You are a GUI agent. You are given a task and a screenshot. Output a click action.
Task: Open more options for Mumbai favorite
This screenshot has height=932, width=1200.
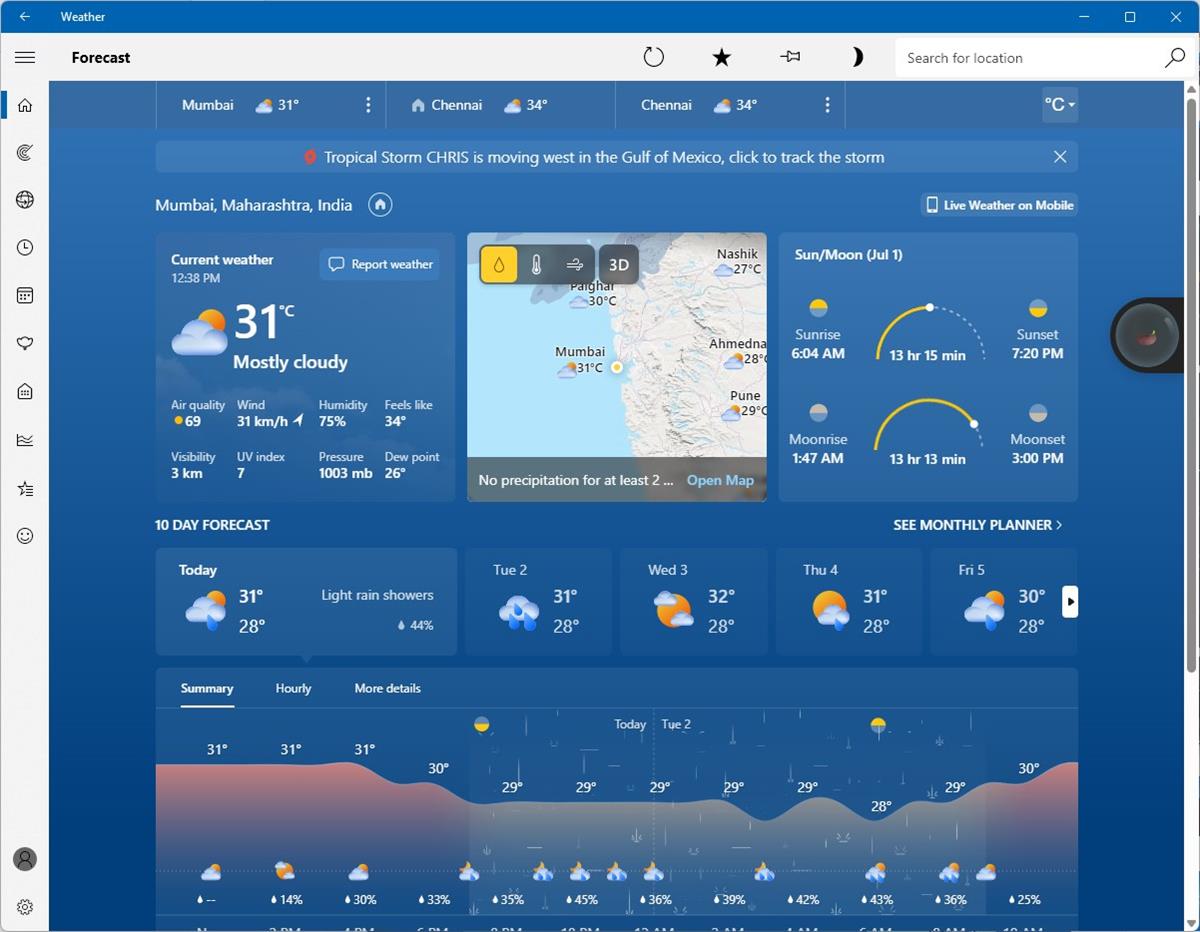368,105
